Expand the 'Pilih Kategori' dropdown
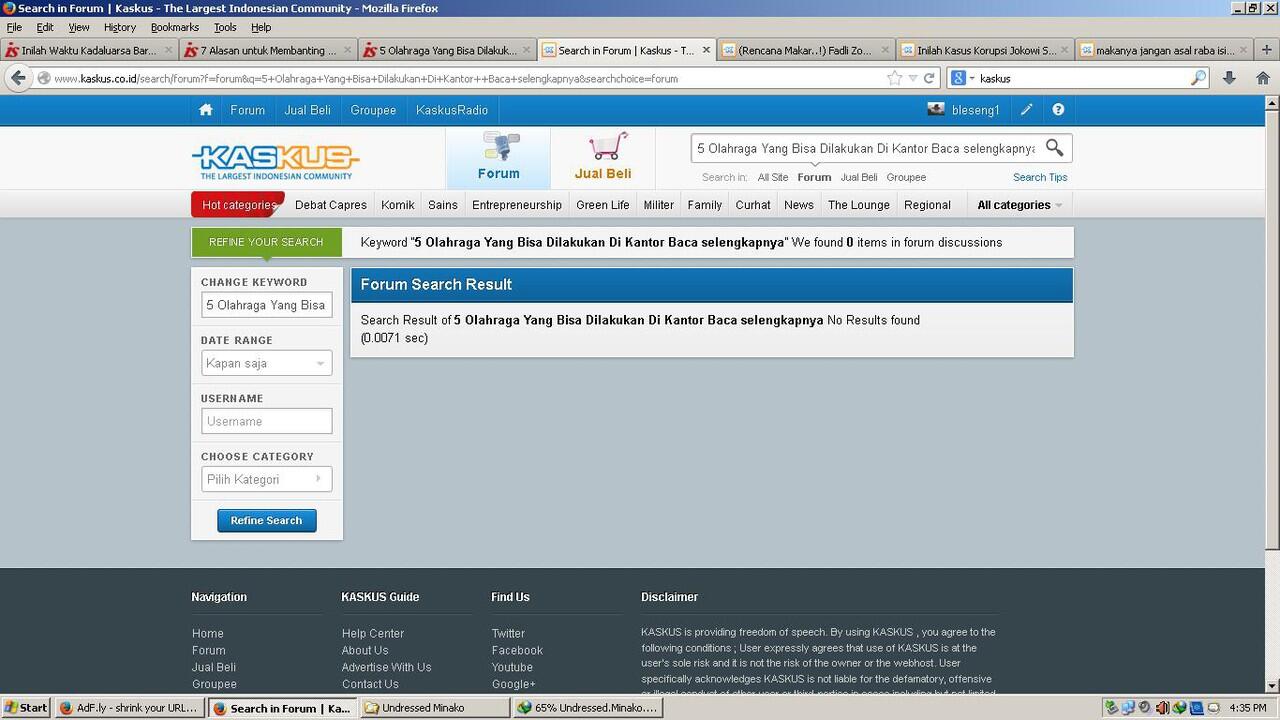 tap(266, 479)
